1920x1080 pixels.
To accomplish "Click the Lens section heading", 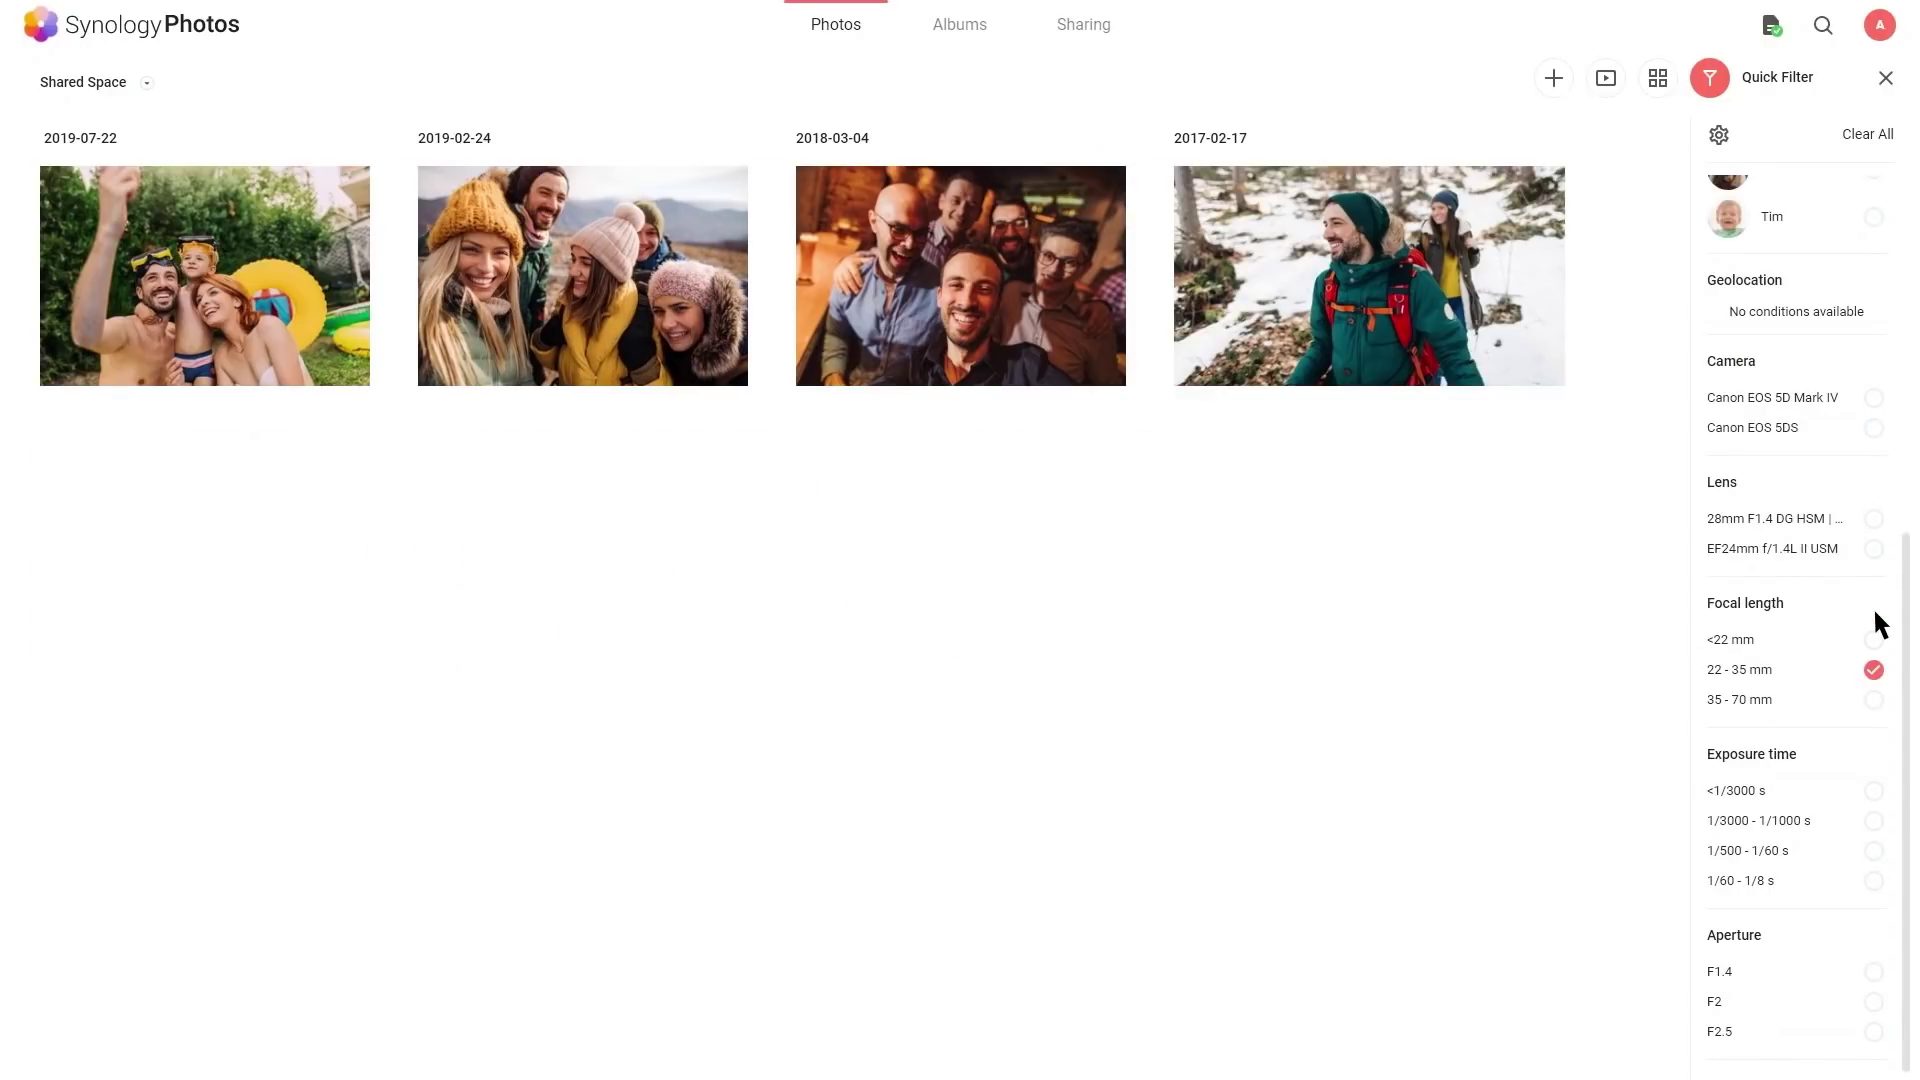I will pyautogui.click(x=1722, y=482).
